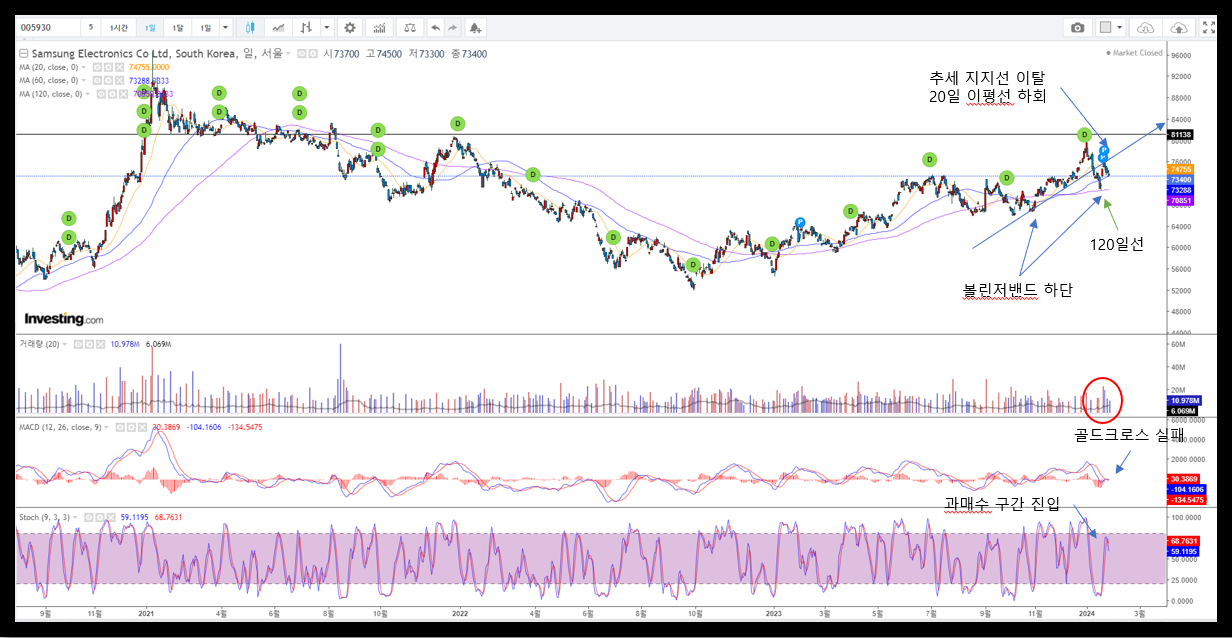Open Stoch (9, 3, 3) dropdown arrow
Image resolution: width=1232 pixels, height=638 pixels.
pos(76,517)
